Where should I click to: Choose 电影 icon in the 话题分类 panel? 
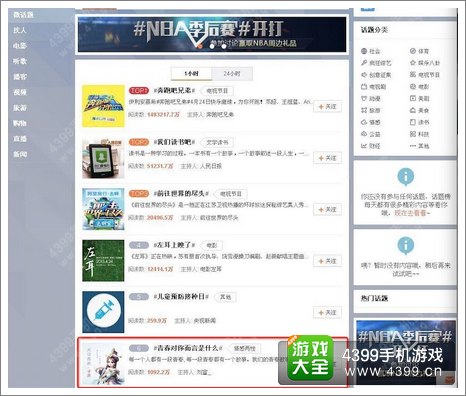[413, 87]
